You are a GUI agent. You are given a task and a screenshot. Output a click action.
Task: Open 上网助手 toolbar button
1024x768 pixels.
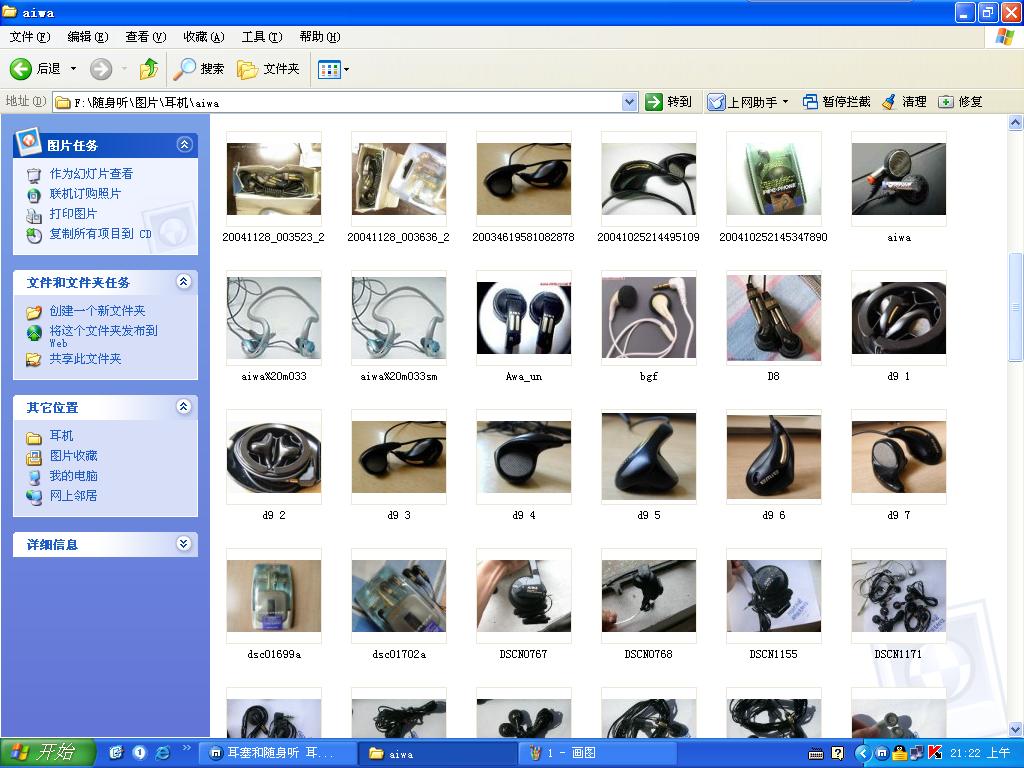(742, 102)
